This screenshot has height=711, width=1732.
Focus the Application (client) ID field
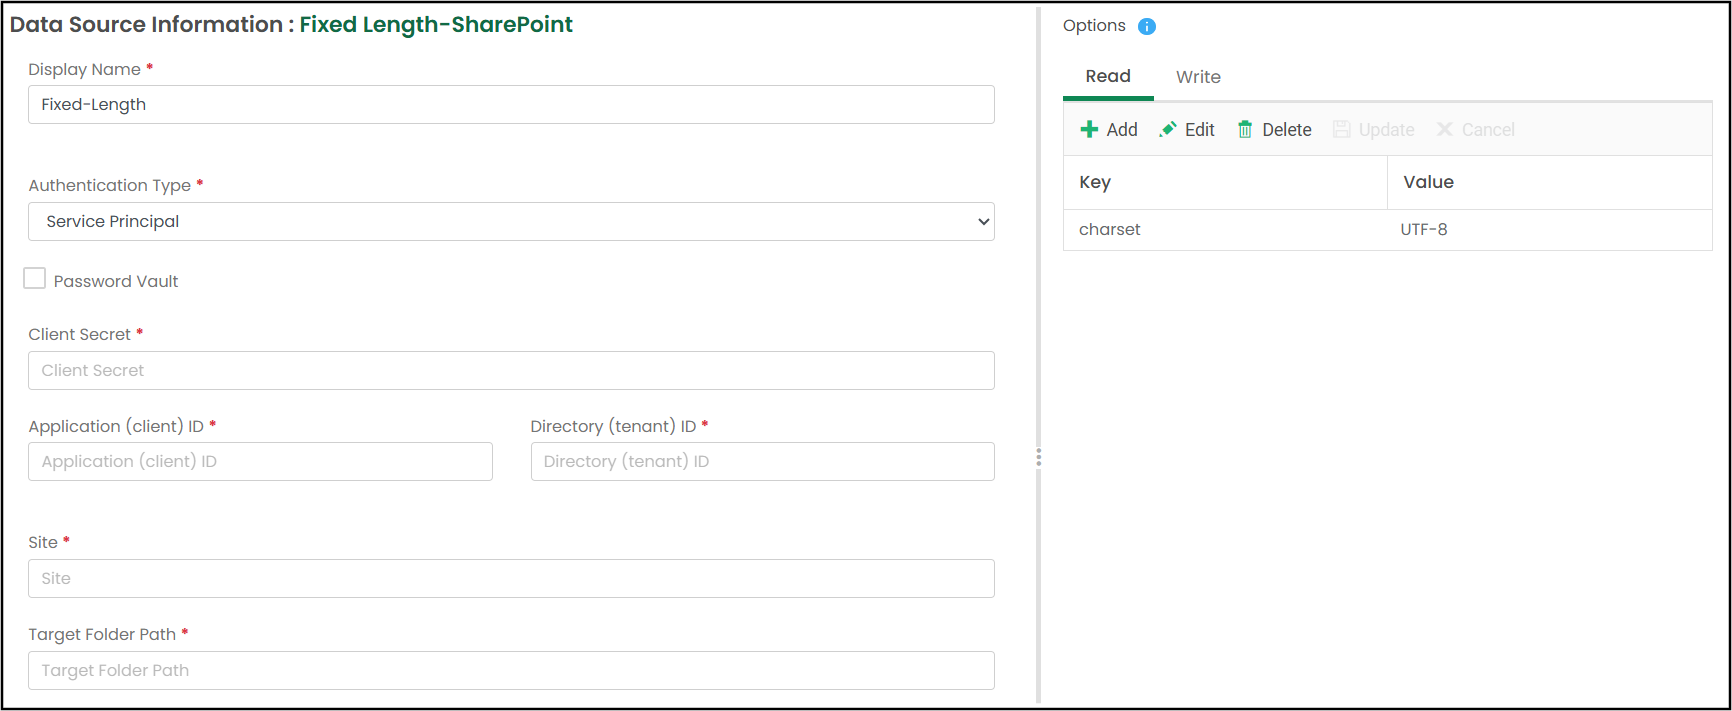(x=260, y=462)
